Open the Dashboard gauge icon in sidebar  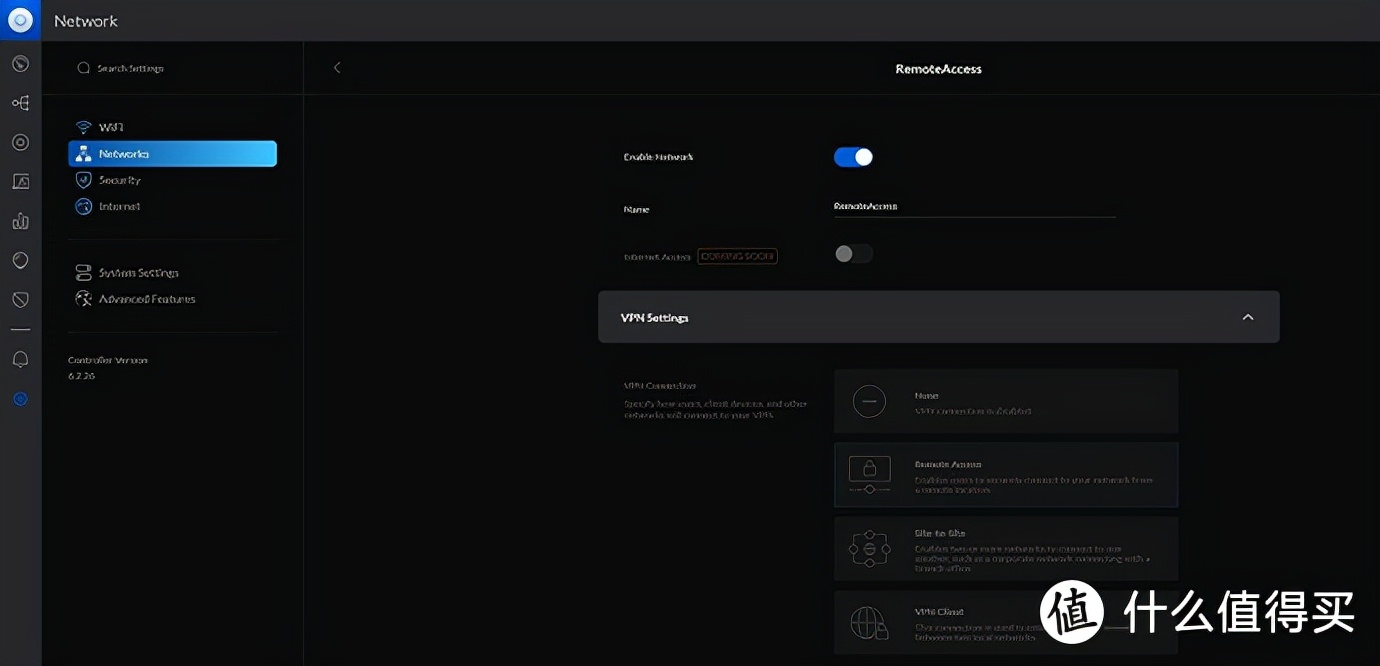pos(20,64)
